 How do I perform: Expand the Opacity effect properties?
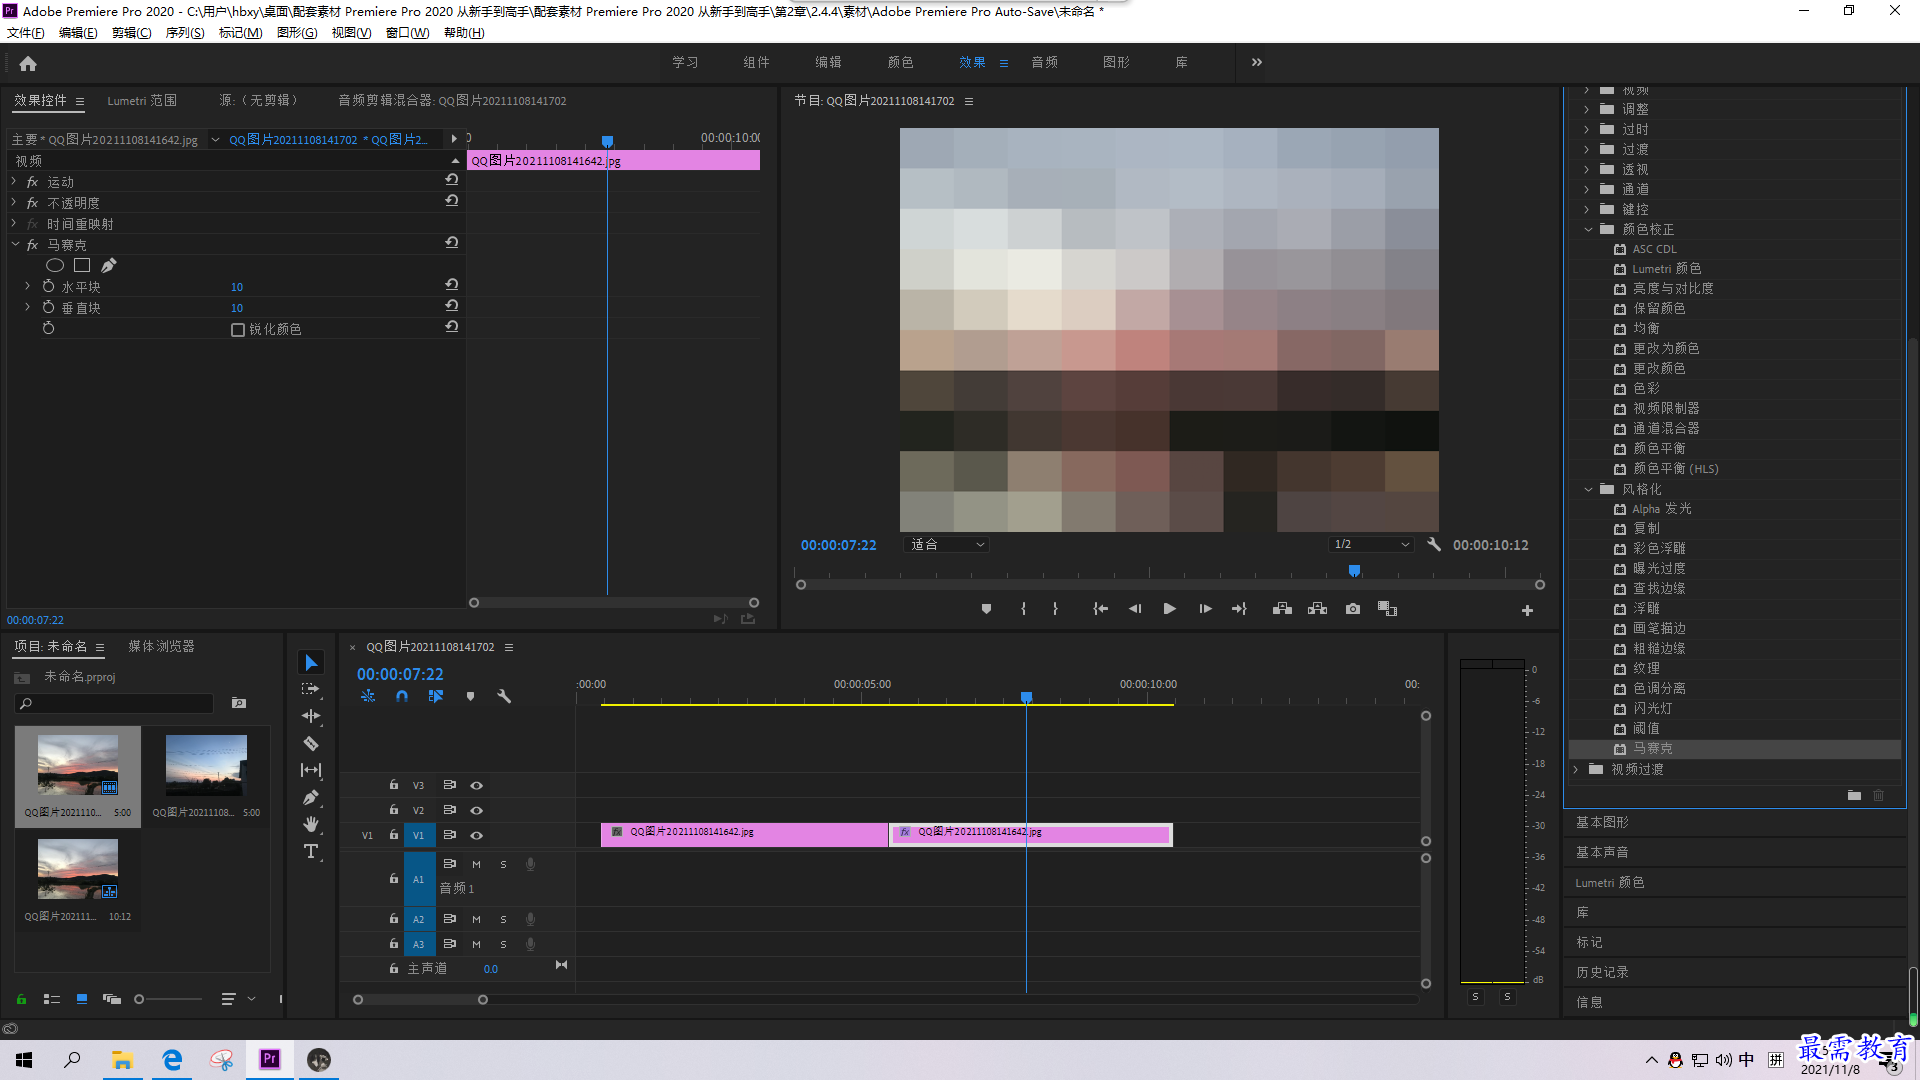pyautogui.click(x=14, y=203)
